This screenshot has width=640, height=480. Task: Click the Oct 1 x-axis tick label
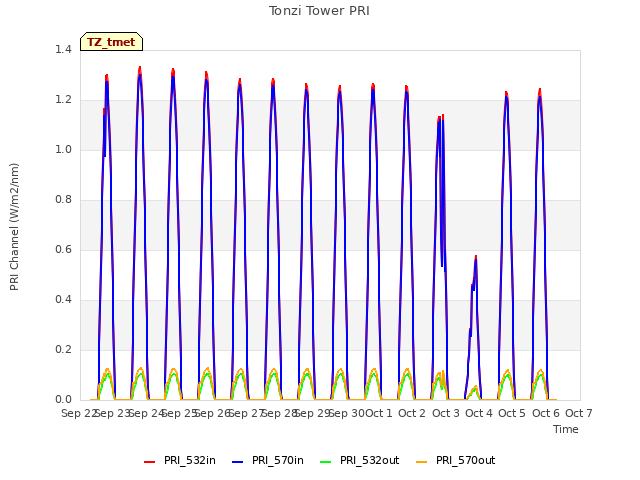(x=378, y=413)
